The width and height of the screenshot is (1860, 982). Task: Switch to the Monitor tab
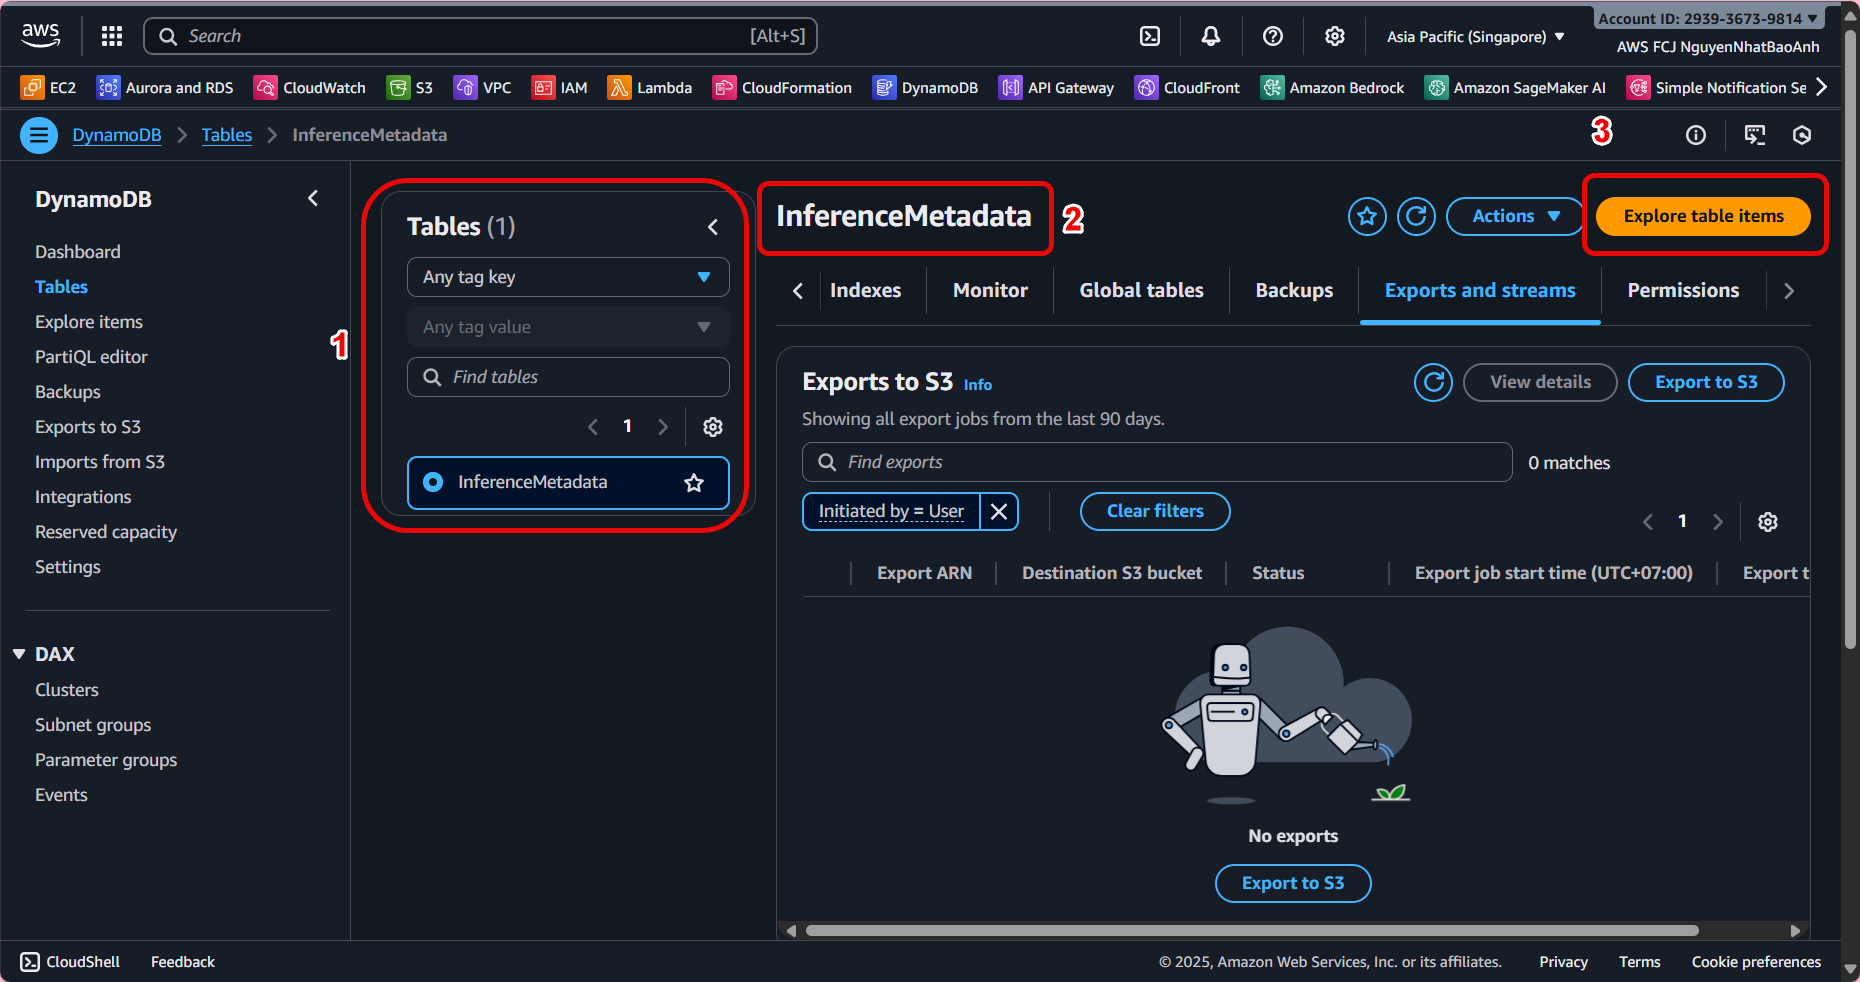[990, 291]
